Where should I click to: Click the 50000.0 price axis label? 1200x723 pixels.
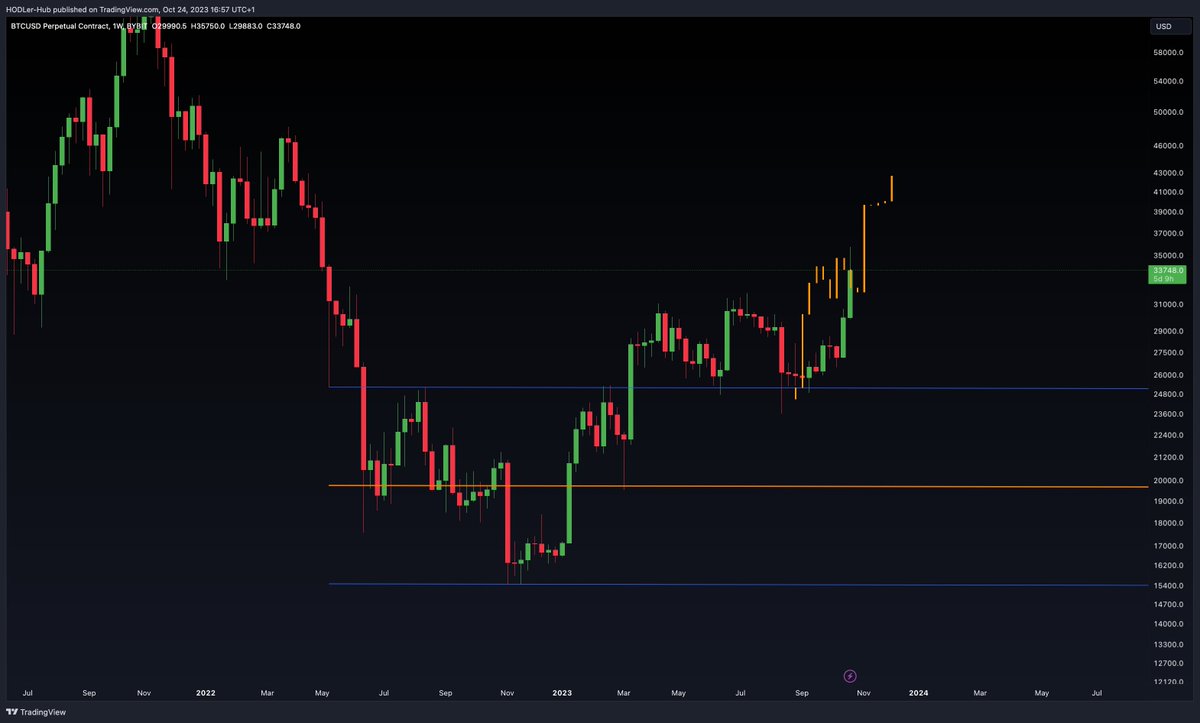(x=1168, y=112)
